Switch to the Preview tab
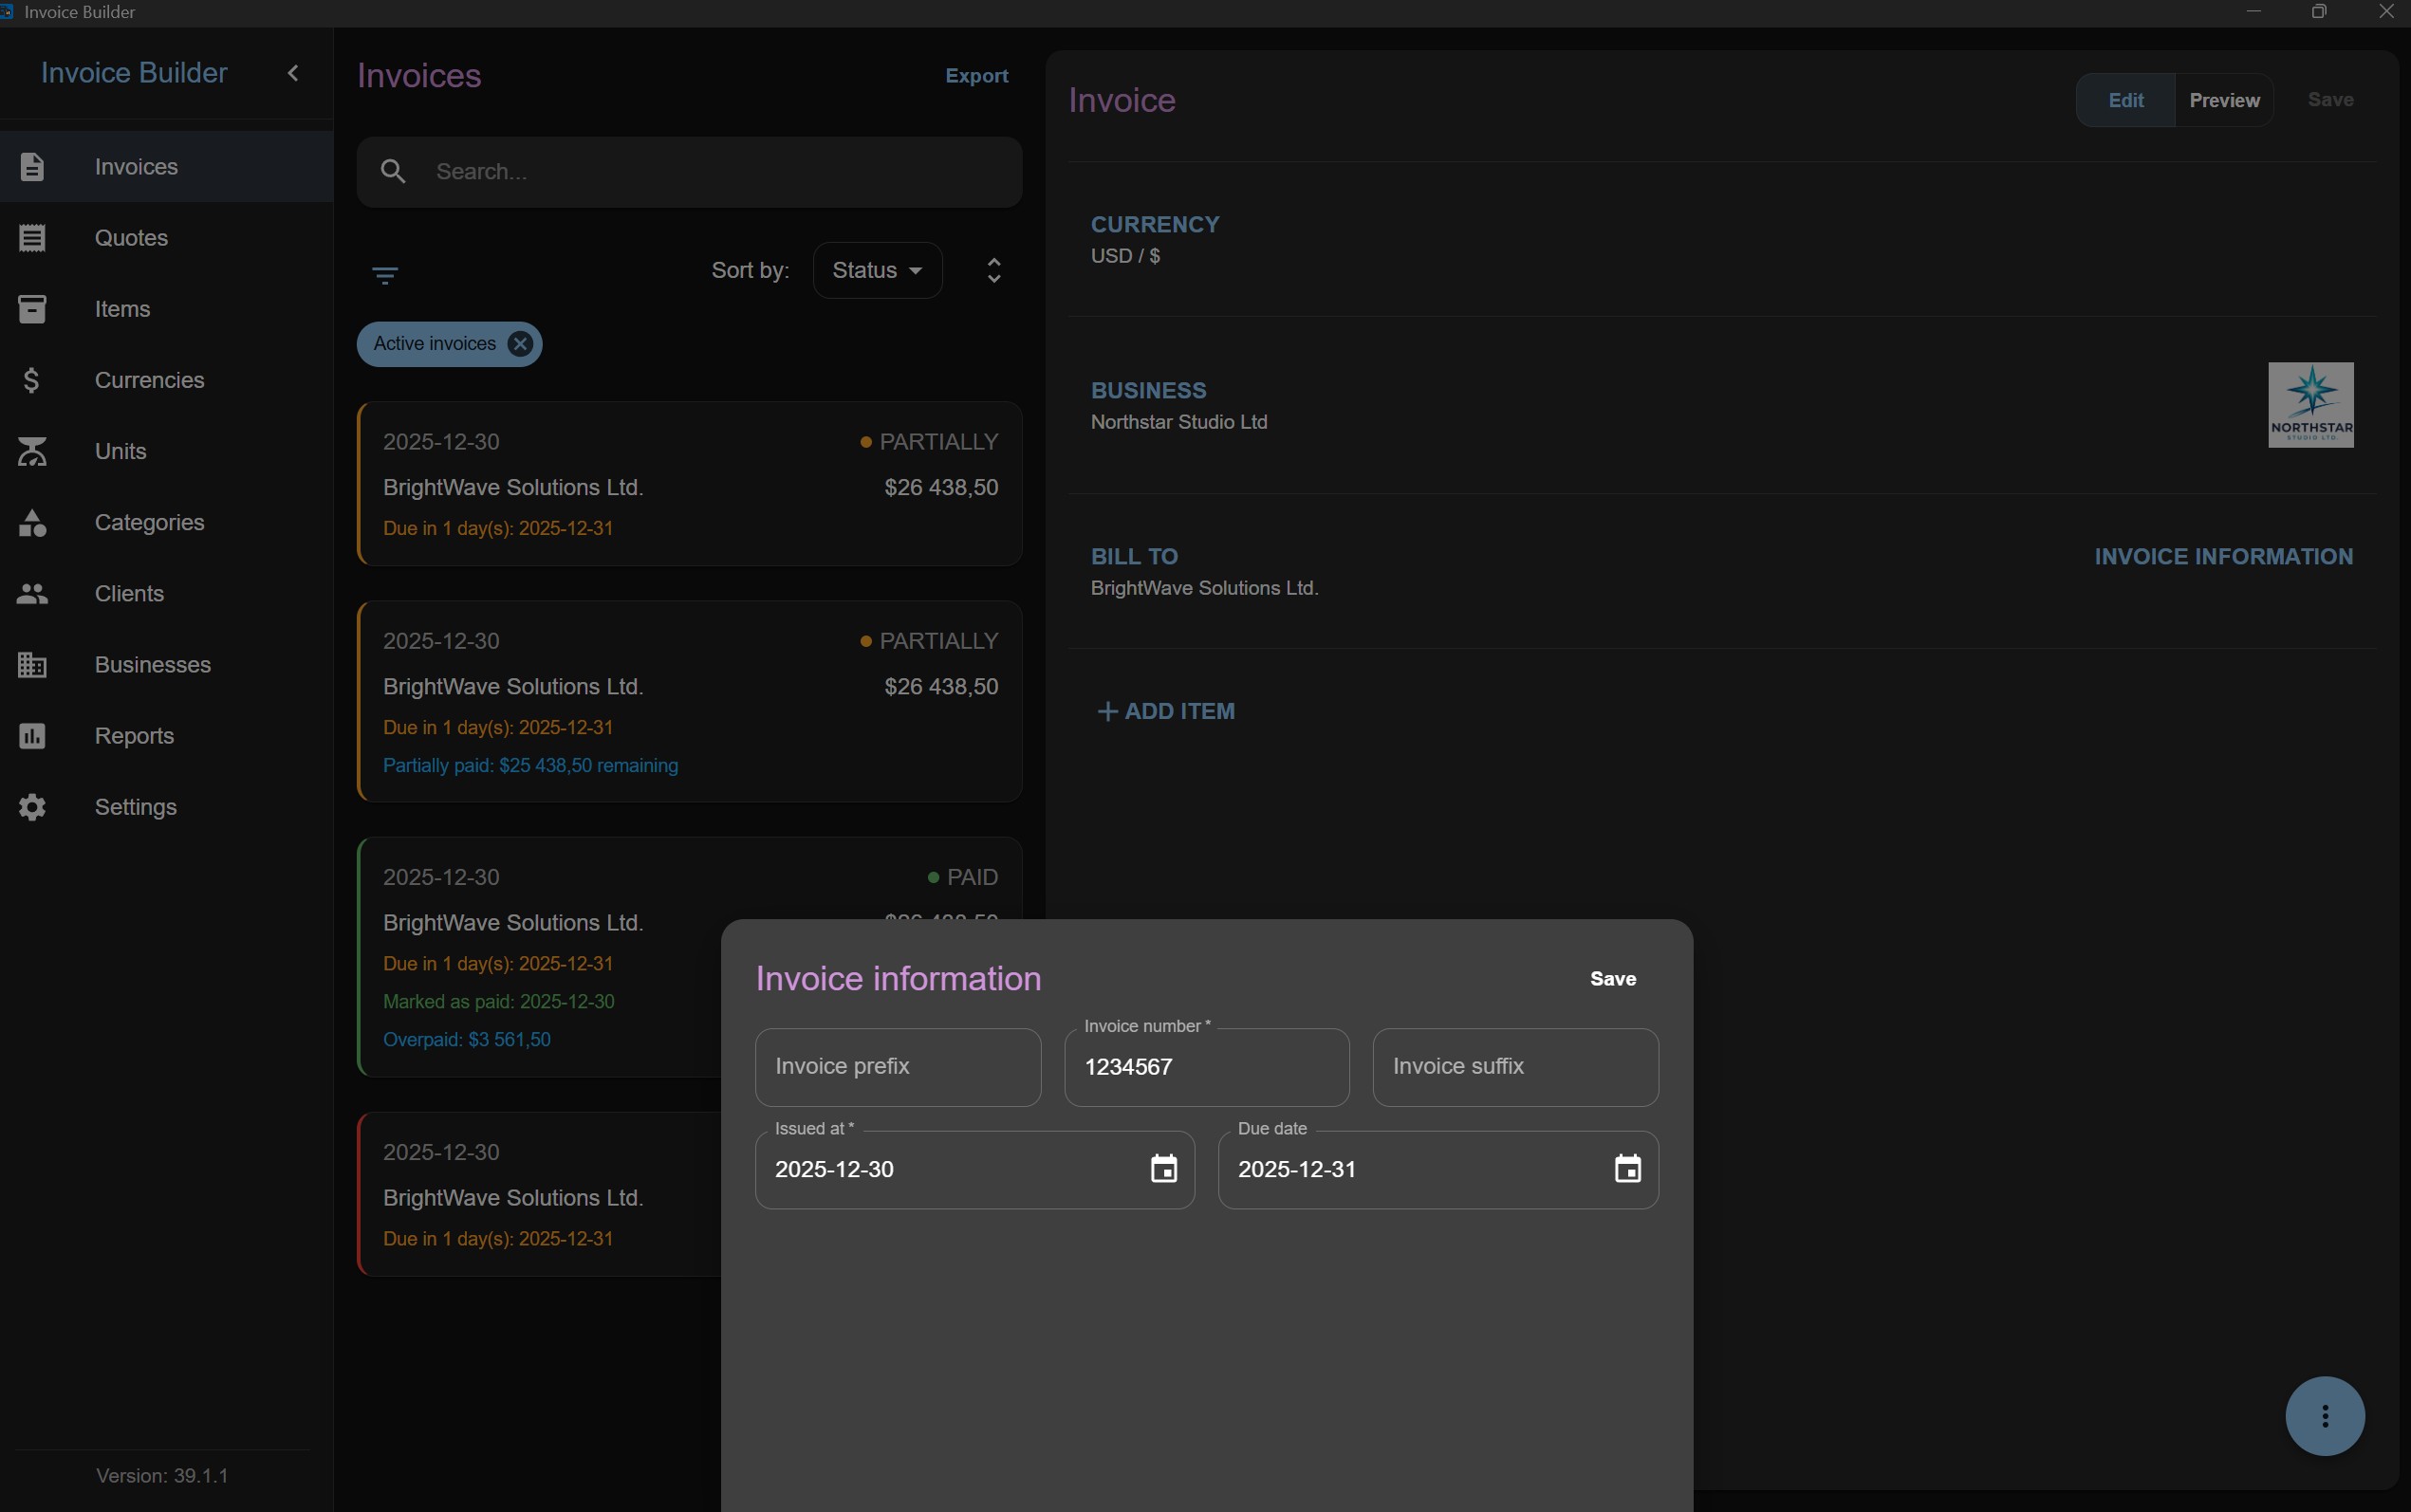This screenshot has width=2411, height=1512. click(x=2224, y=100)
